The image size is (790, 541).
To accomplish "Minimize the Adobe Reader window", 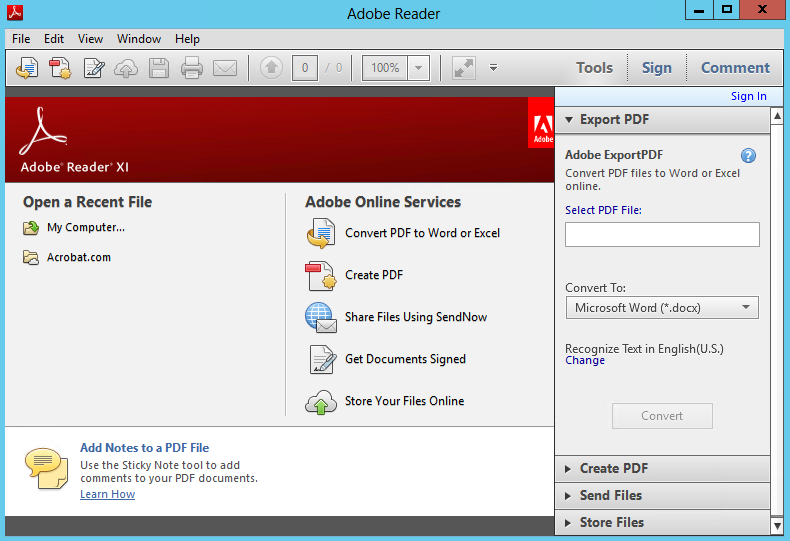I will pos(699,10).
